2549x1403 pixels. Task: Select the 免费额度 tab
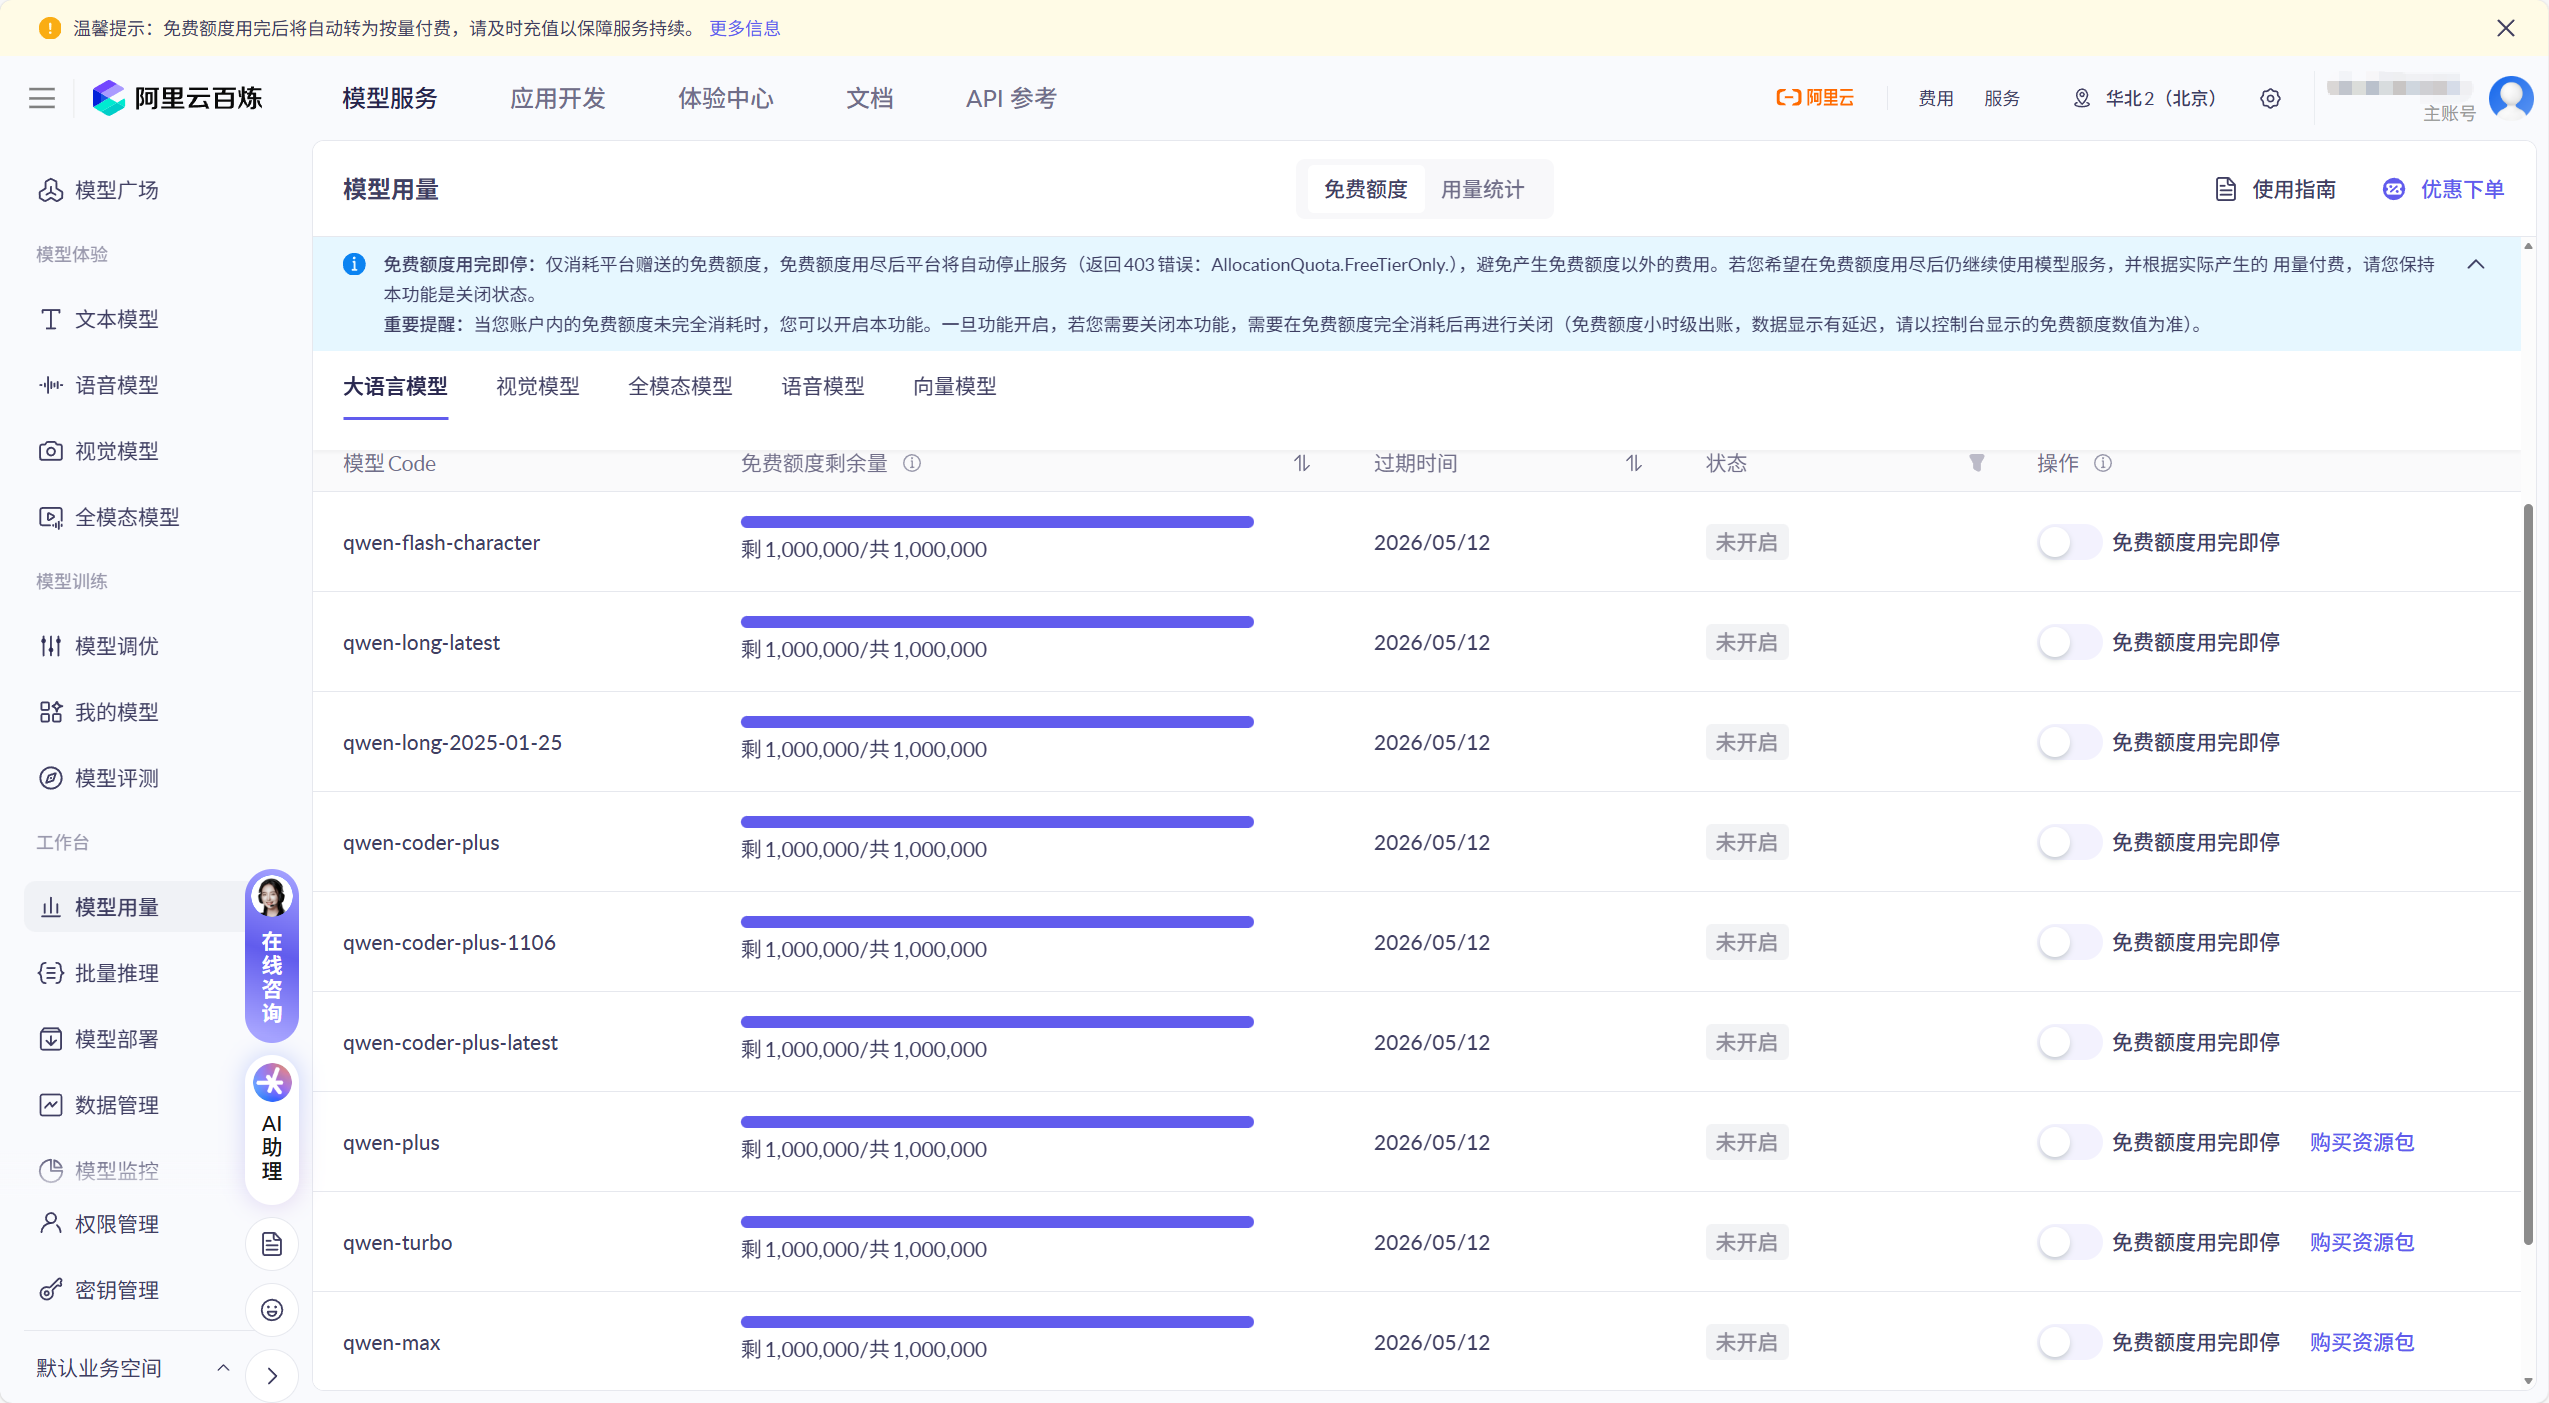click(x=1365, y=189)
